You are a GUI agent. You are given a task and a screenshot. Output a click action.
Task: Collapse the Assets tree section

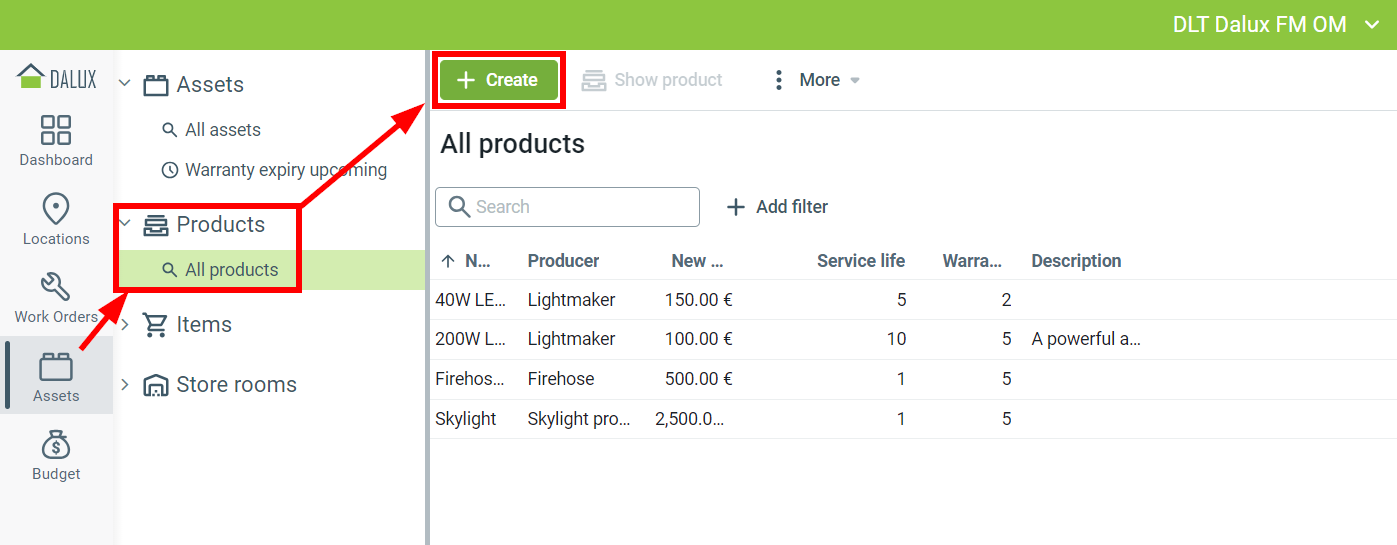click(125, 84)
